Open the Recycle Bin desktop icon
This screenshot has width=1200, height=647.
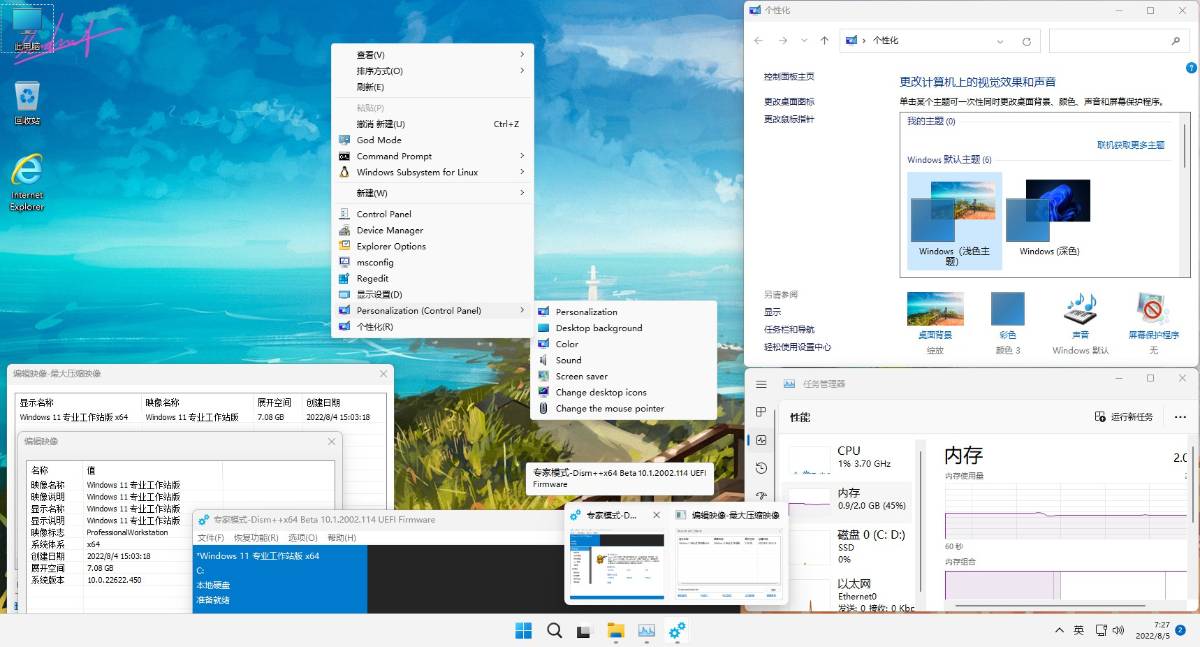(27, 103)
